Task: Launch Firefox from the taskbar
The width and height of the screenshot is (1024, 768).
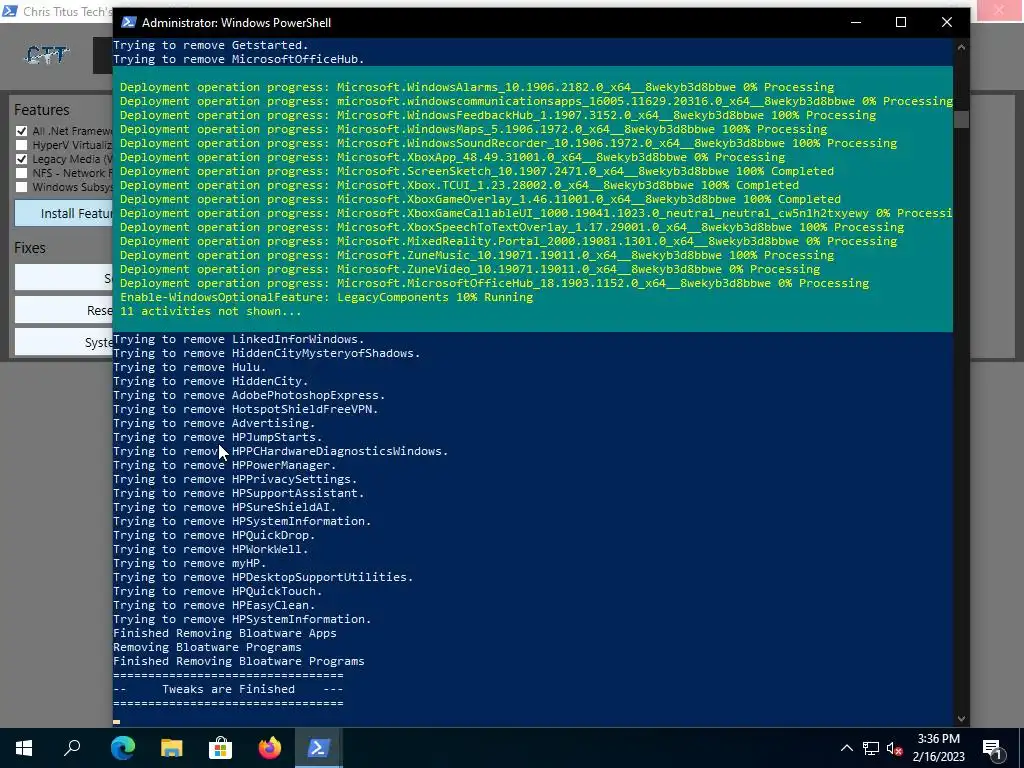Action: 270,748
